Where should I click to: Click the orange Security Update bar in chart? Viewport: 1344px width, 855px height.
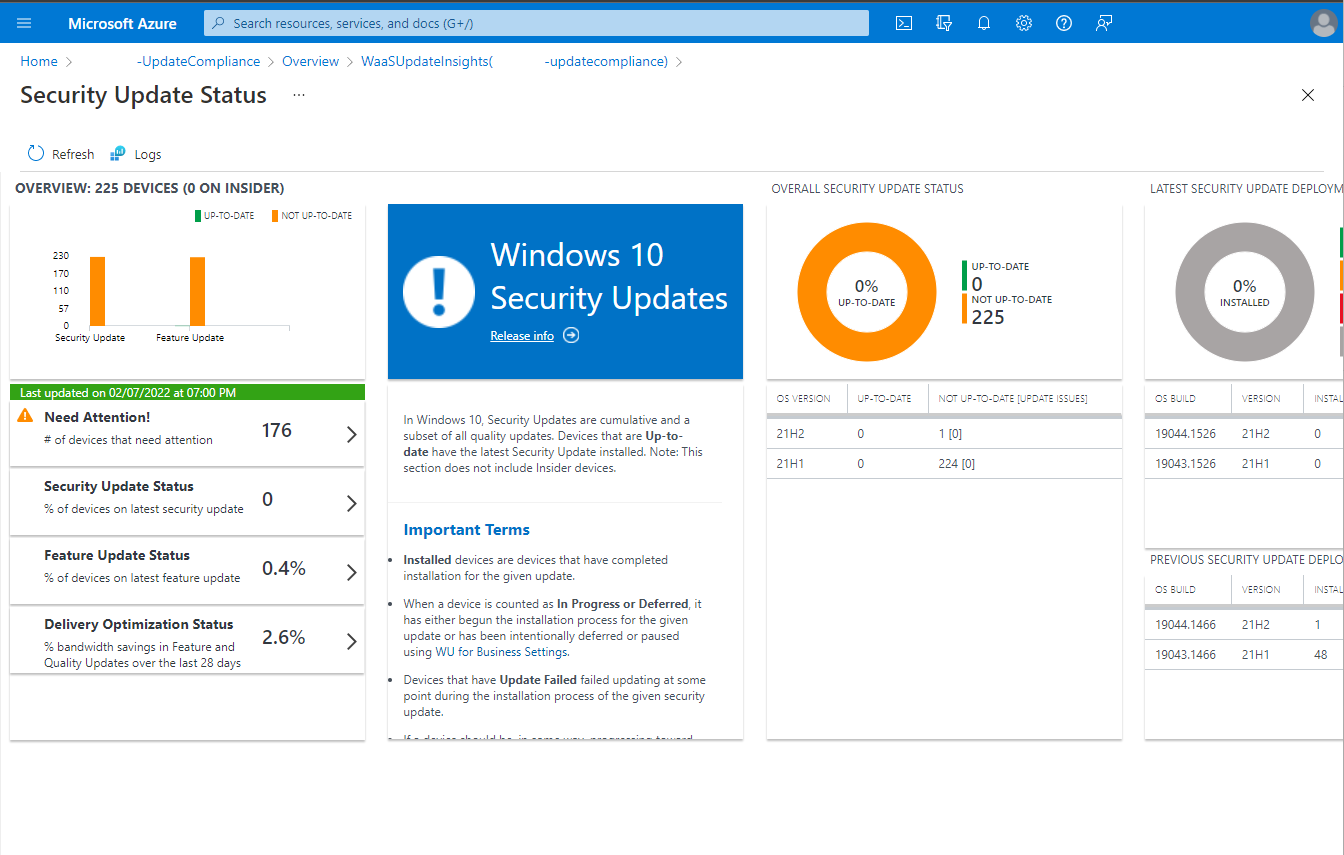(97, 291)
